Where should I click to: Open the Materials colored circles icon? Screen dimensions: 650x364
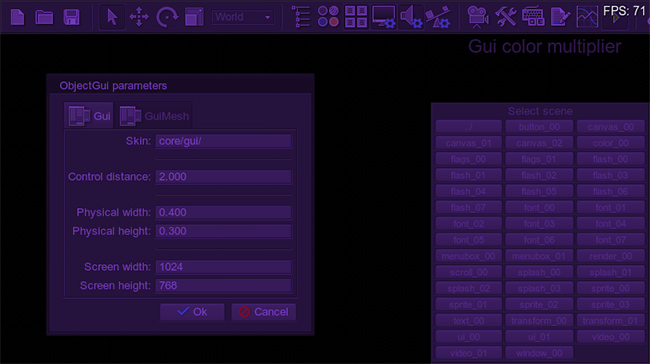(328, 17)
